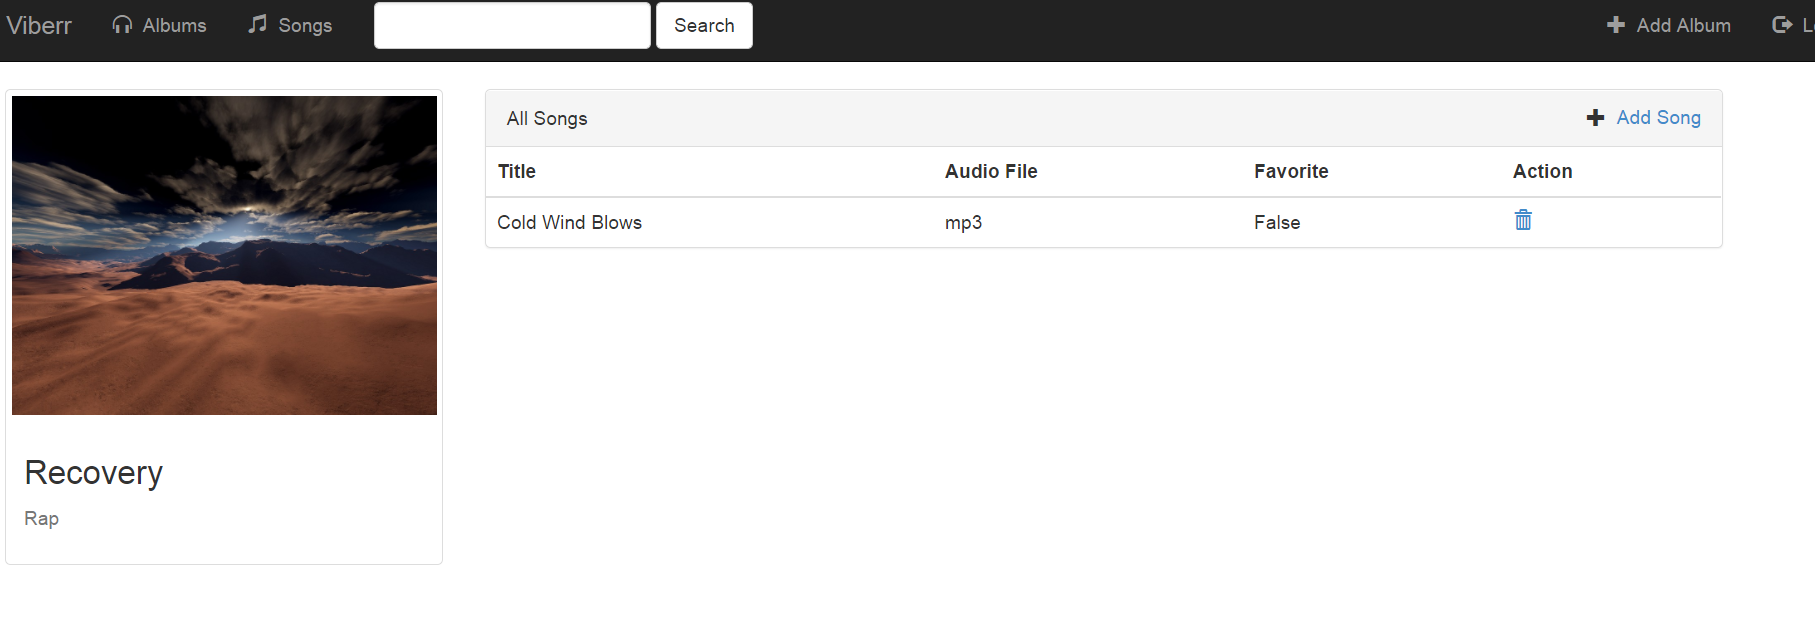
Task: Click the Favorite column header
Action: pyautogui.click(x=1291, y=171)
